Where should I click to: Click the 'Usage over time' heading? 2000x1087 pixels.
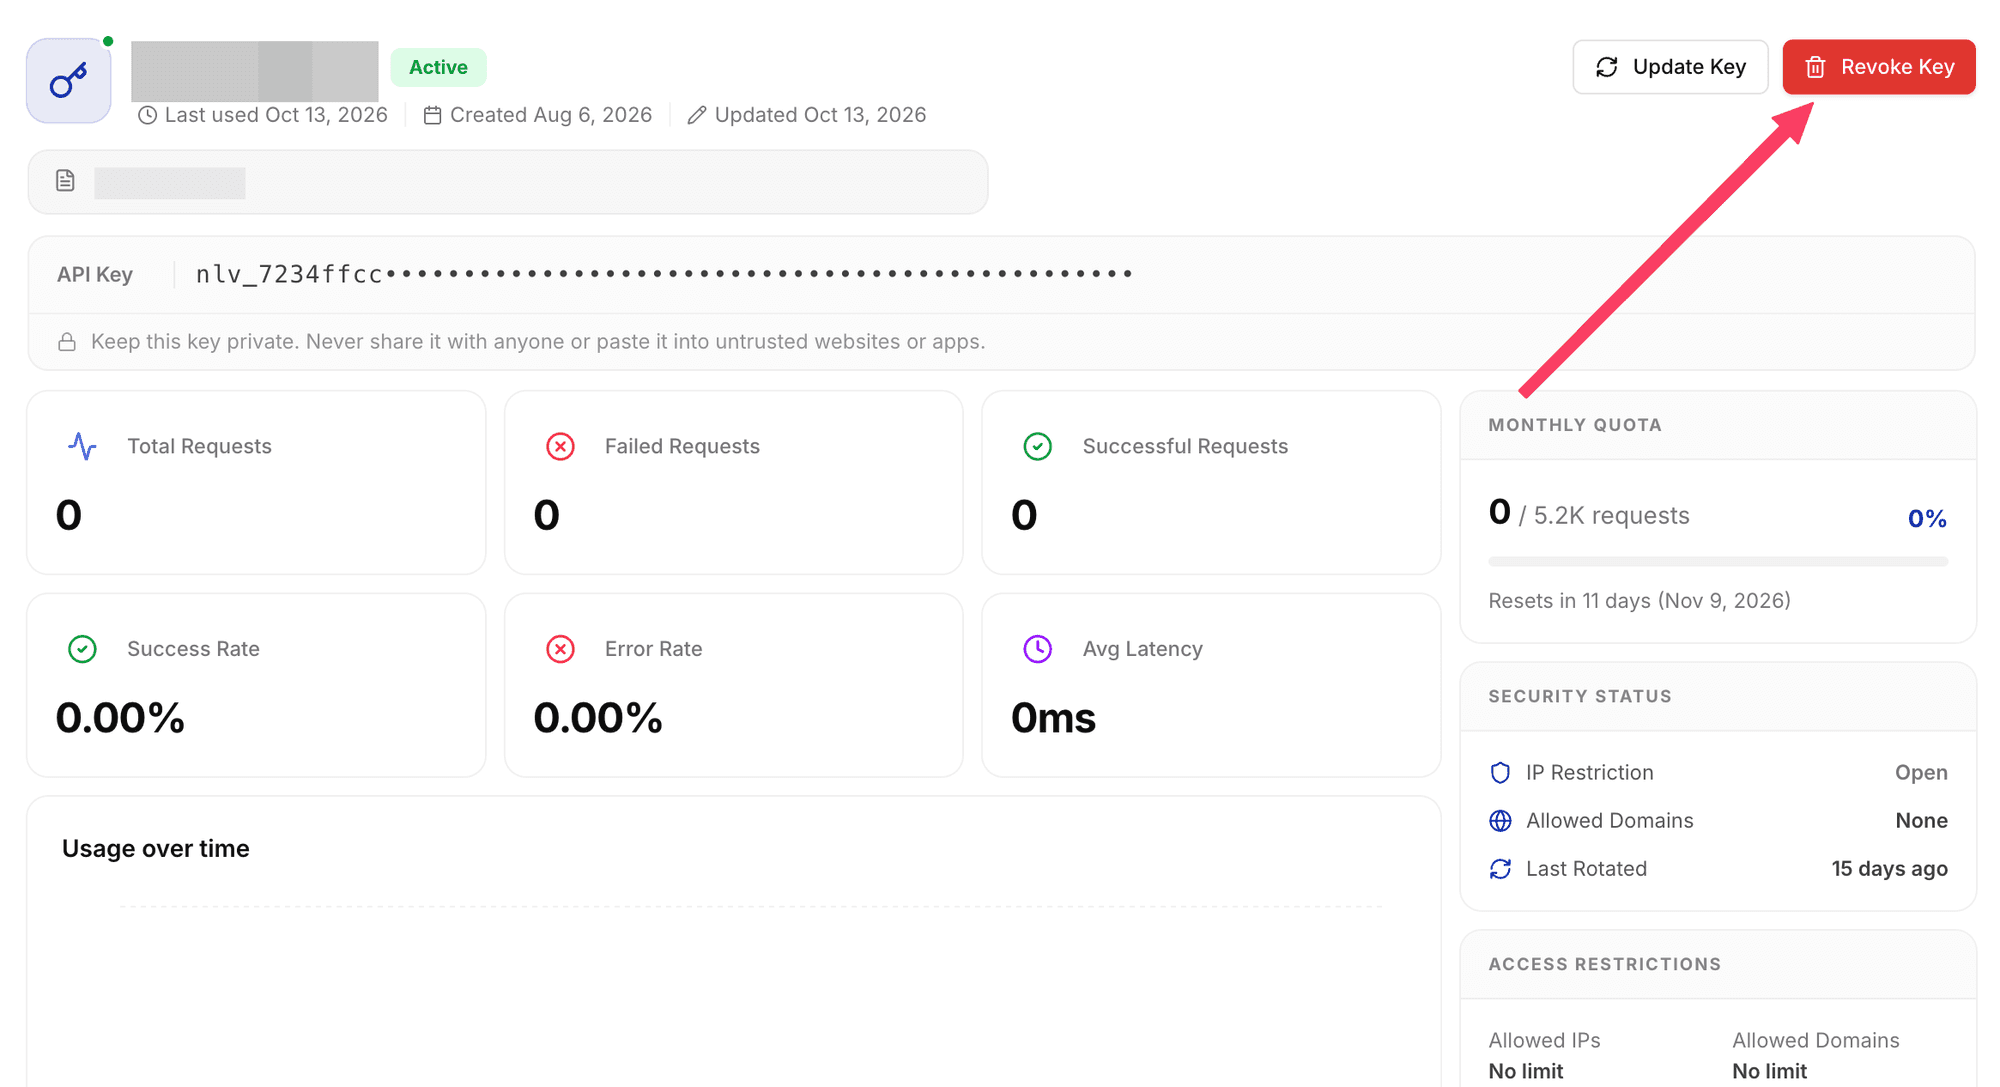pyautogui.click(x=156, y=849)
